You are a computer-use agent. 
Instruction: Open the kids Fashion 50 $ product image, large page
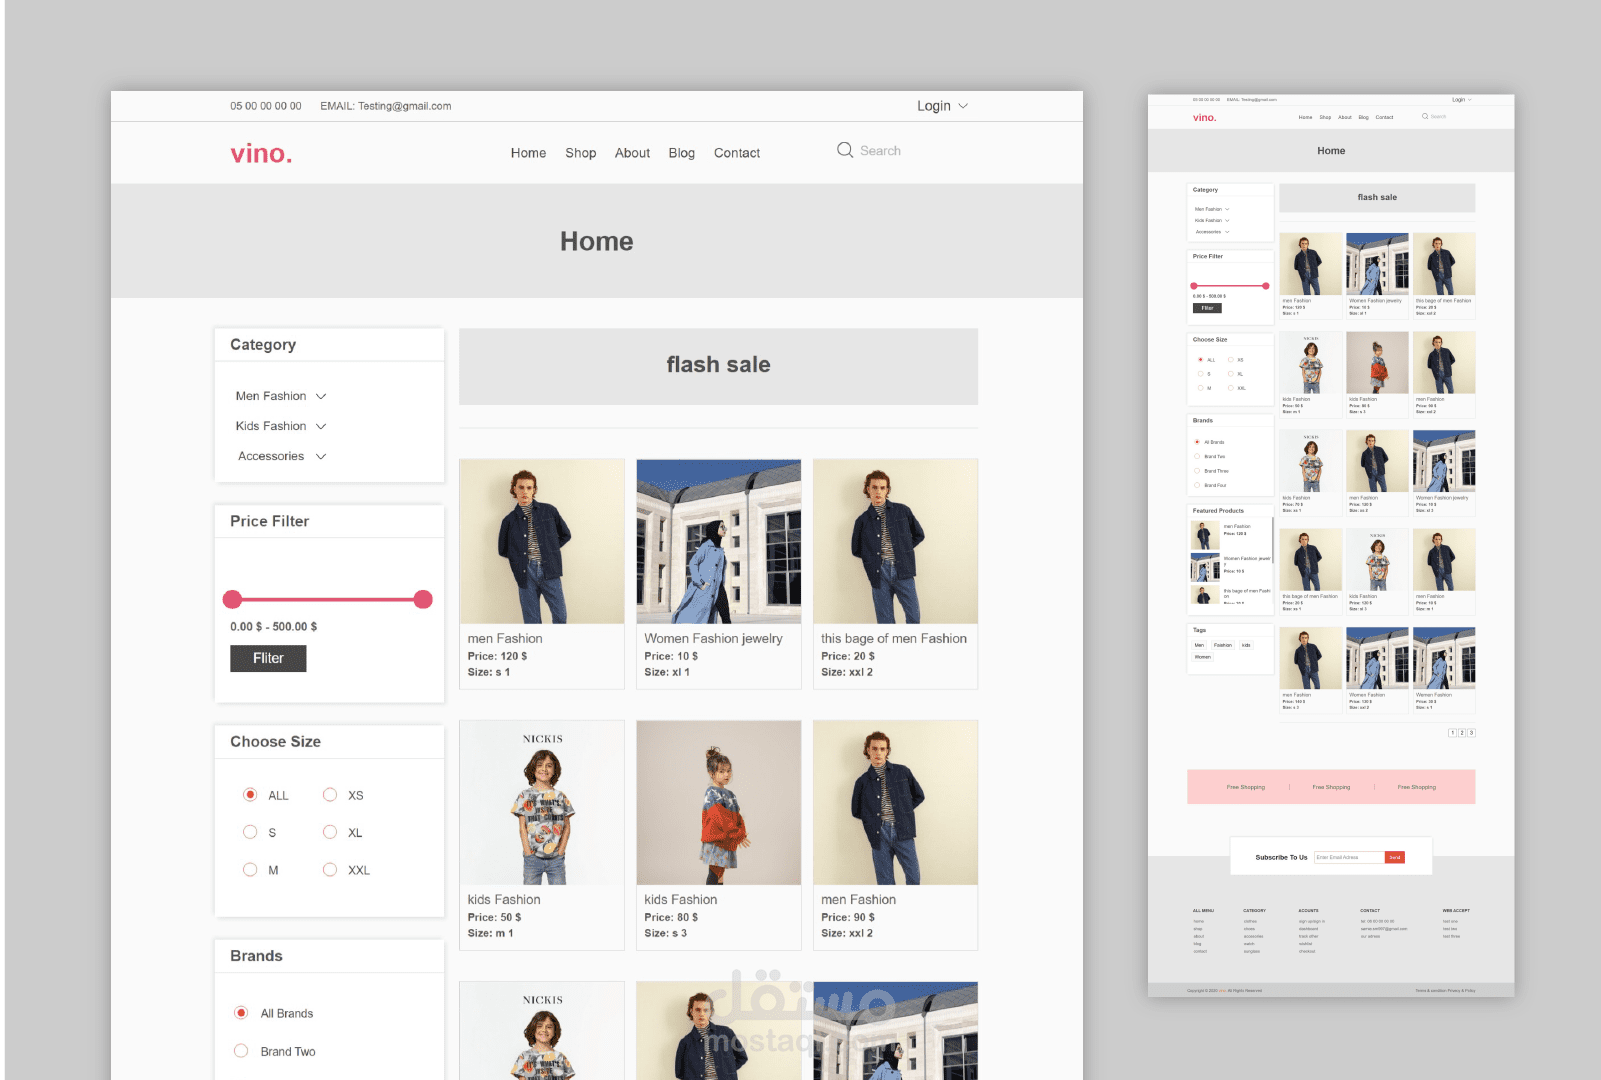coord(542,803)
